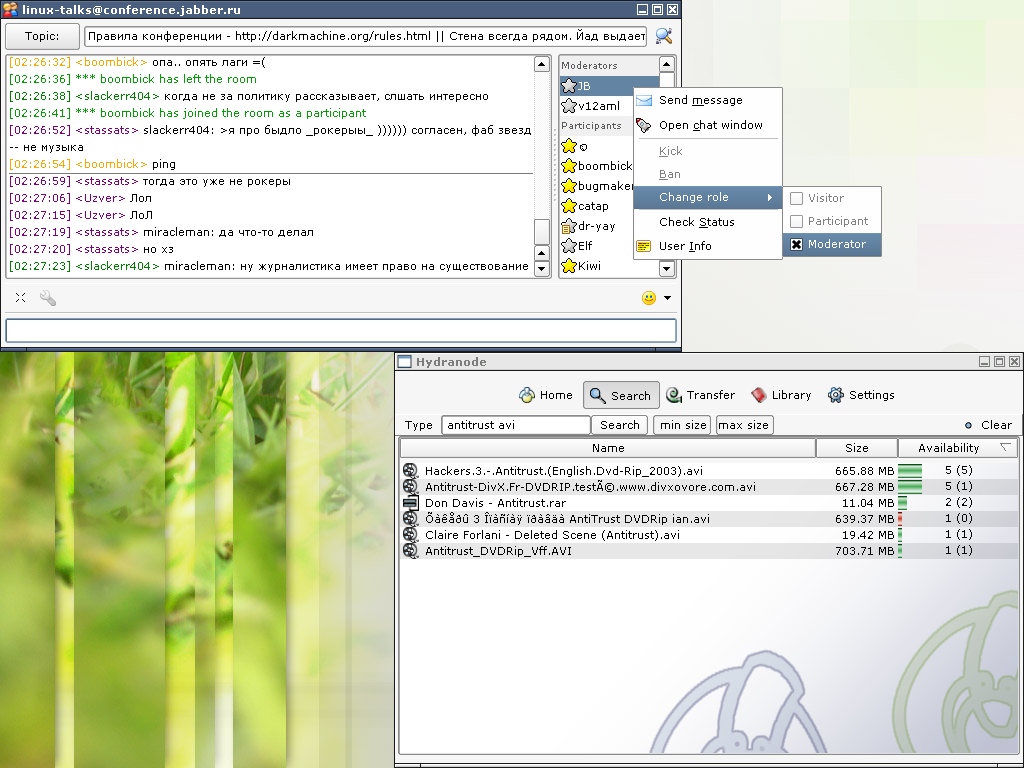Image resolution: width=1024 pixels, height=768 pixels.
Task: Check the Participant role checkbox
Action: coord(796,221)
